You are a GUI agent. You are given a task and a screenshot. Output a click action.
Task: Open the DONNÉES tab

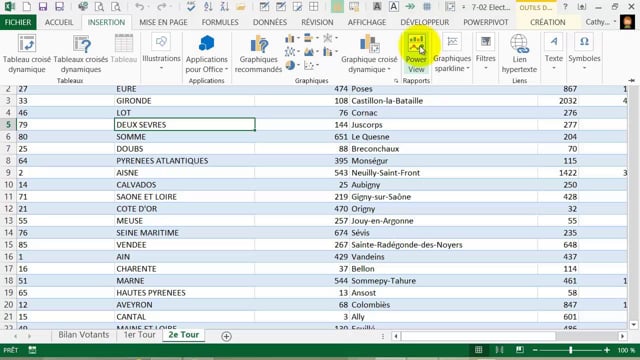pos(270,22)
